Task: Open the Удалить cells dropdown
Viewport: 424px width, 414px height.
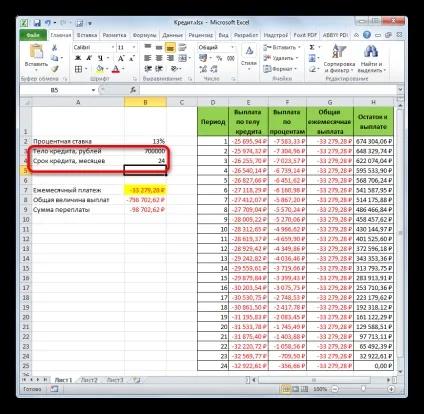Action: tap(280, 58)
